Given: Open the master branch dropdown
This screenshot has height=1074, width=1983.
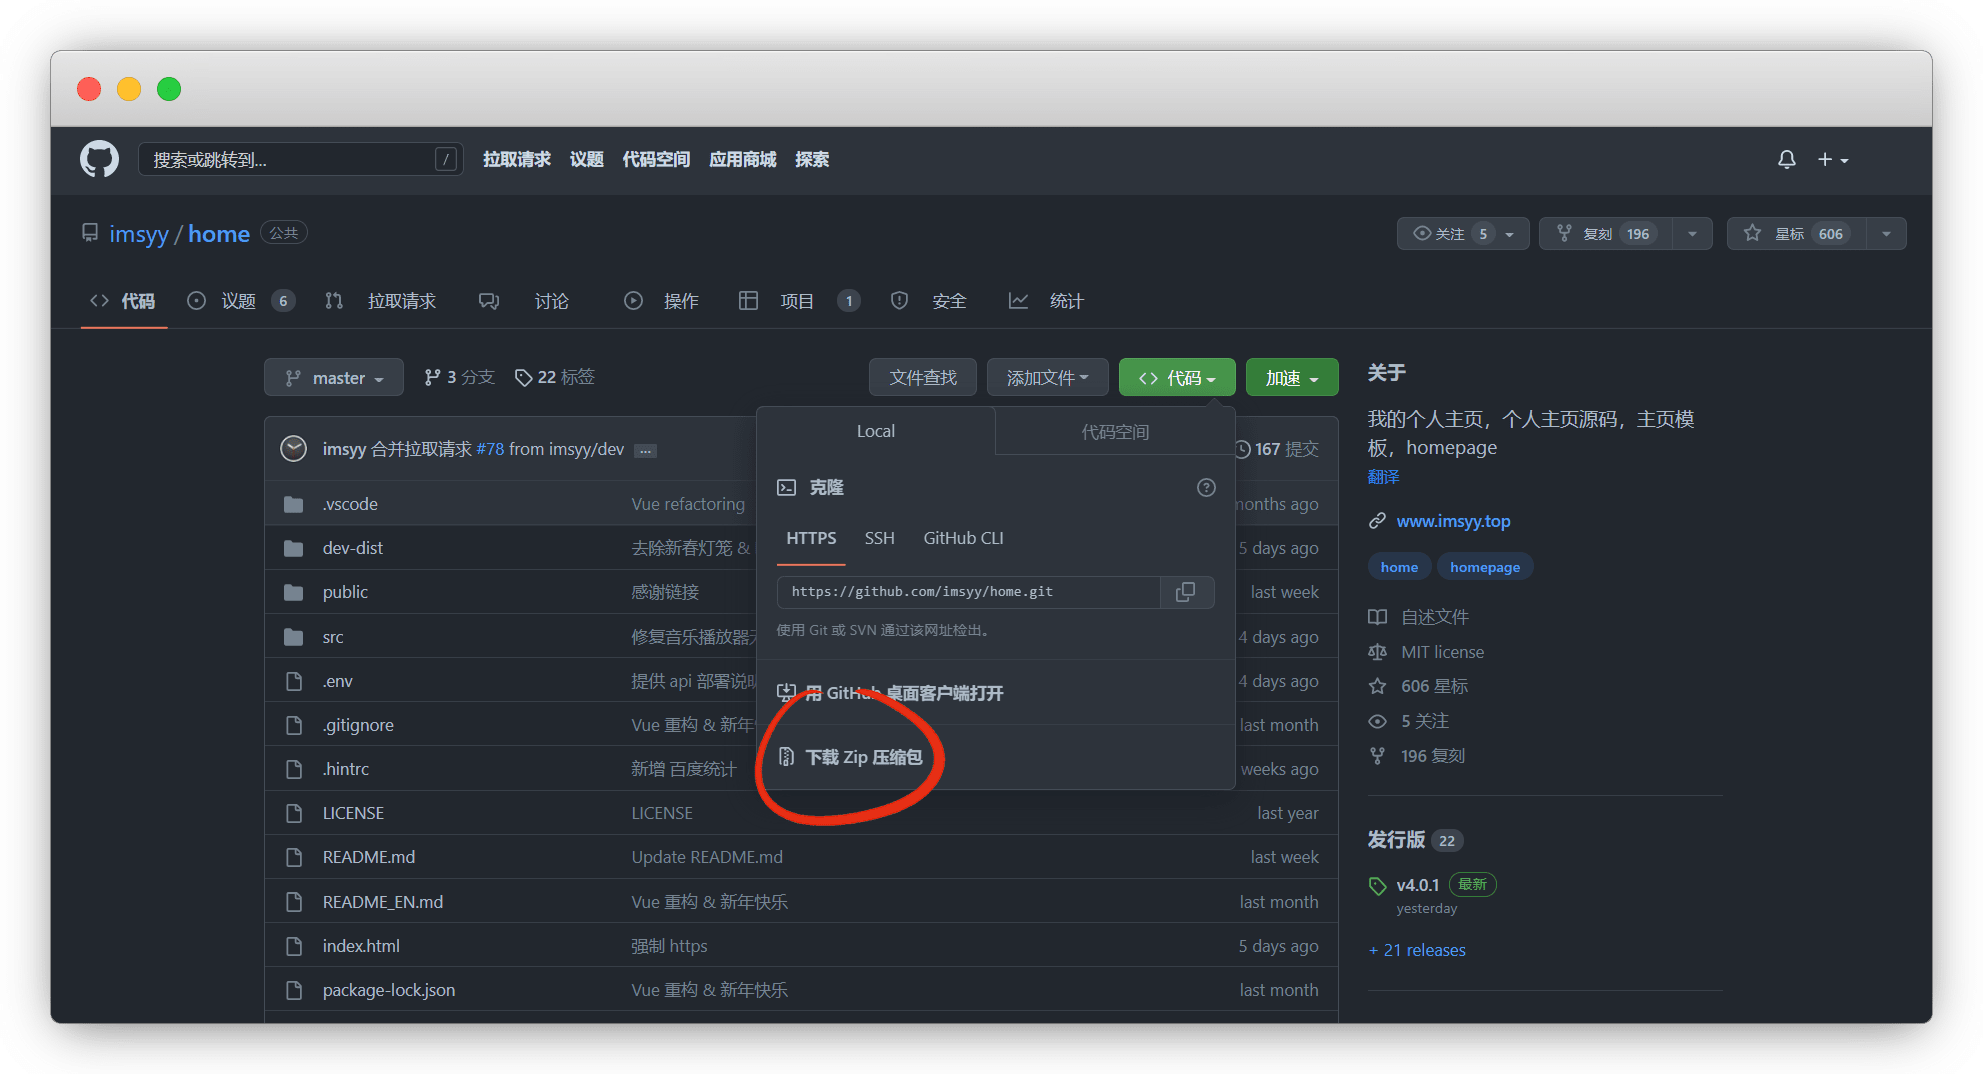Looking at the screenshot, I should pos(334,378).
